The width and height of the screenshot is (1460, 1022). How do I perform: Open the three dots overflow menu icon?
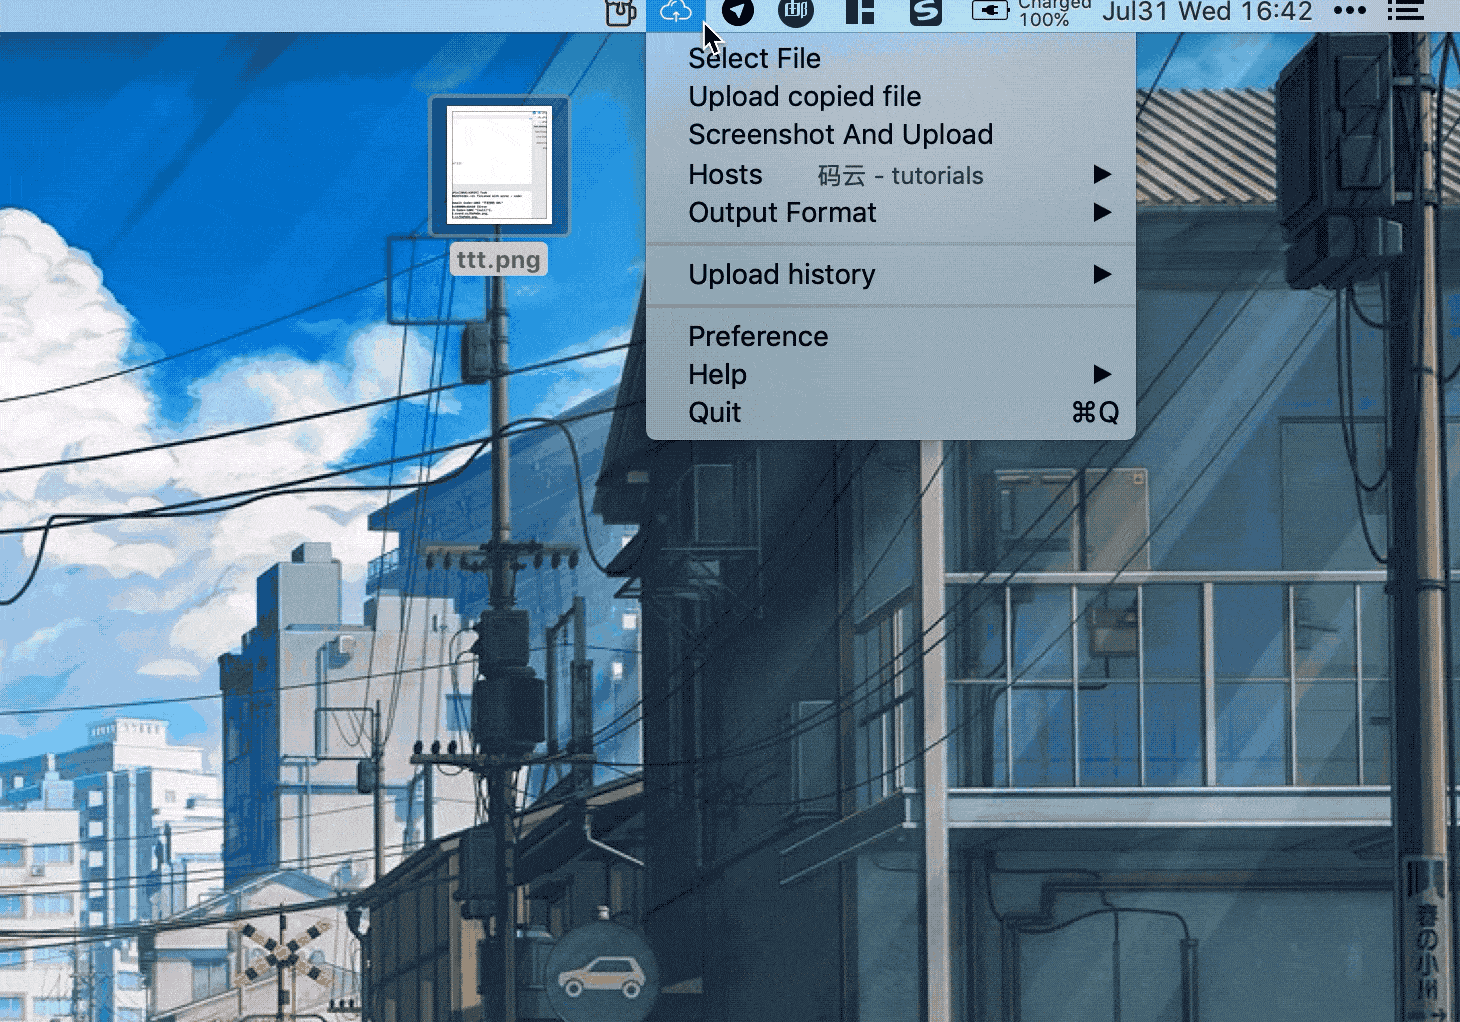click(1350, 11)
